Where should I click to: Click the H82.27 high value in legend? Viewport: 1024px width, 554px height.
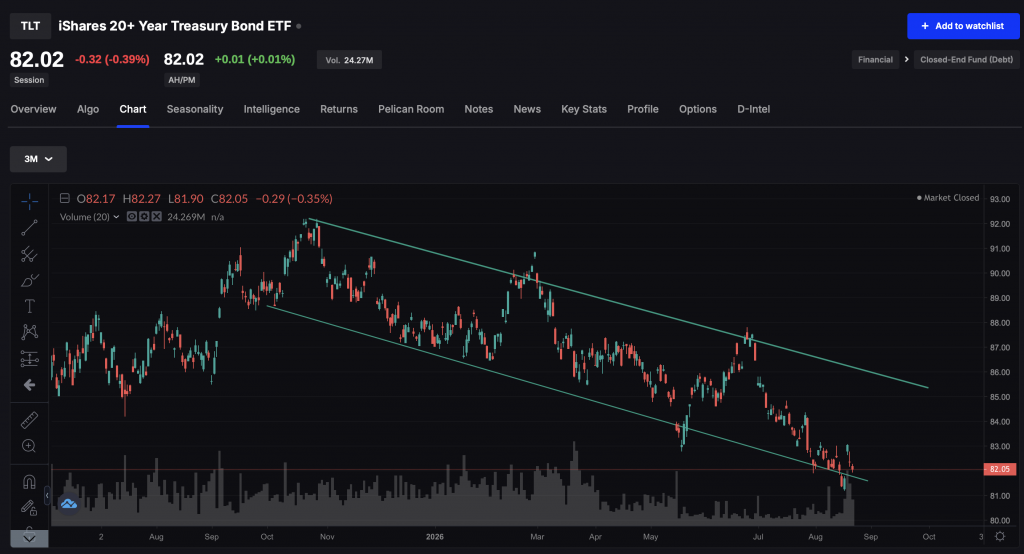point(142,199)
